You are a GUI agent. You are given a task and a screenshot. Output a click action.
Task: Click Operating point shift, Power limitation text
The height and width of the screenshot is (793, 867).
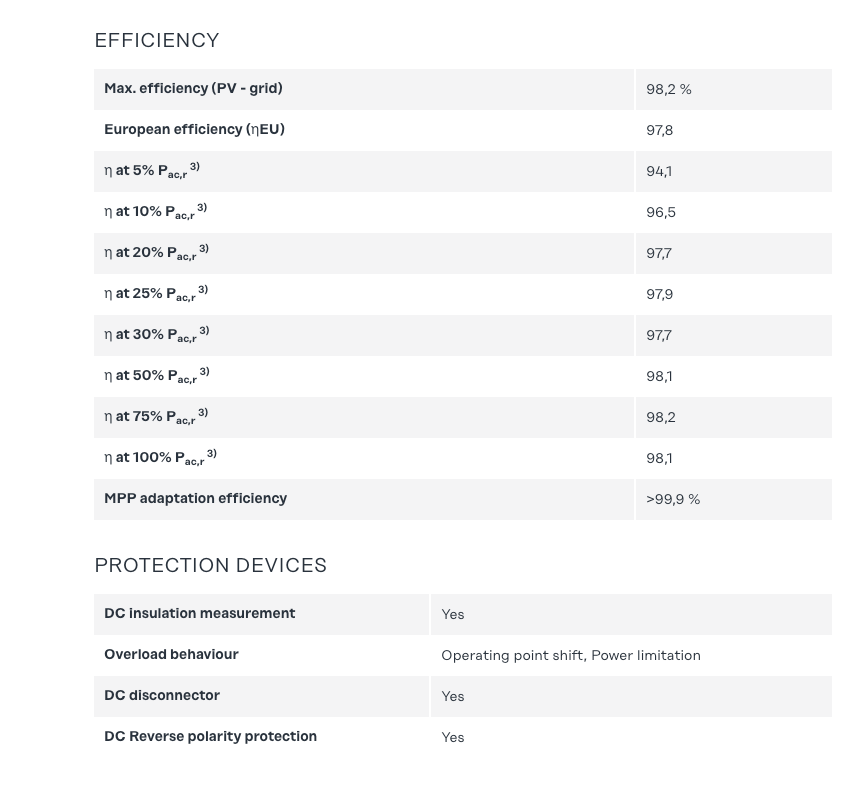tap(571, 656)
